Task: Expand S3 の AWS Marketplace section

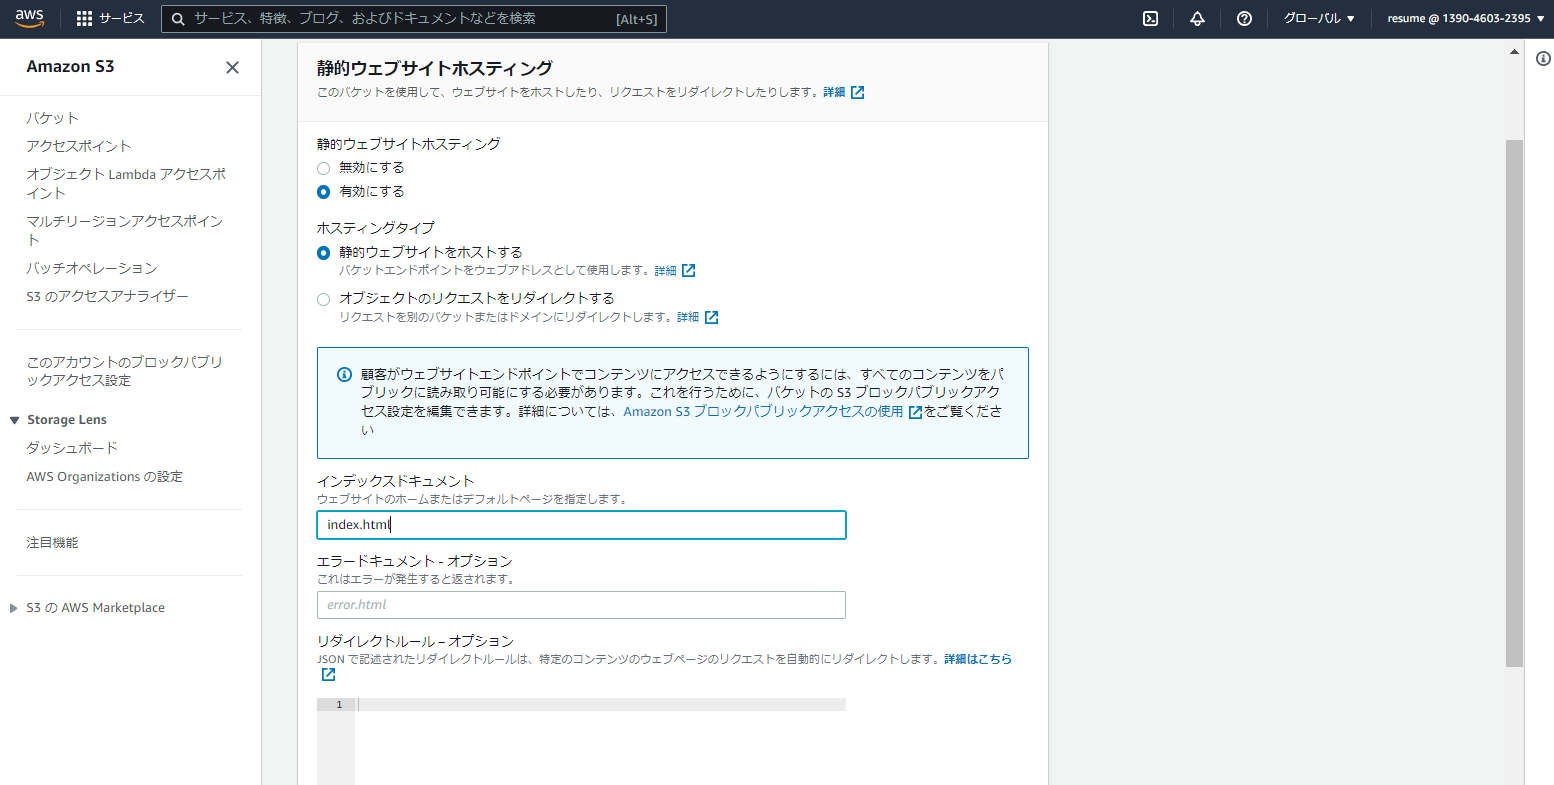Action: coord(14,608)
